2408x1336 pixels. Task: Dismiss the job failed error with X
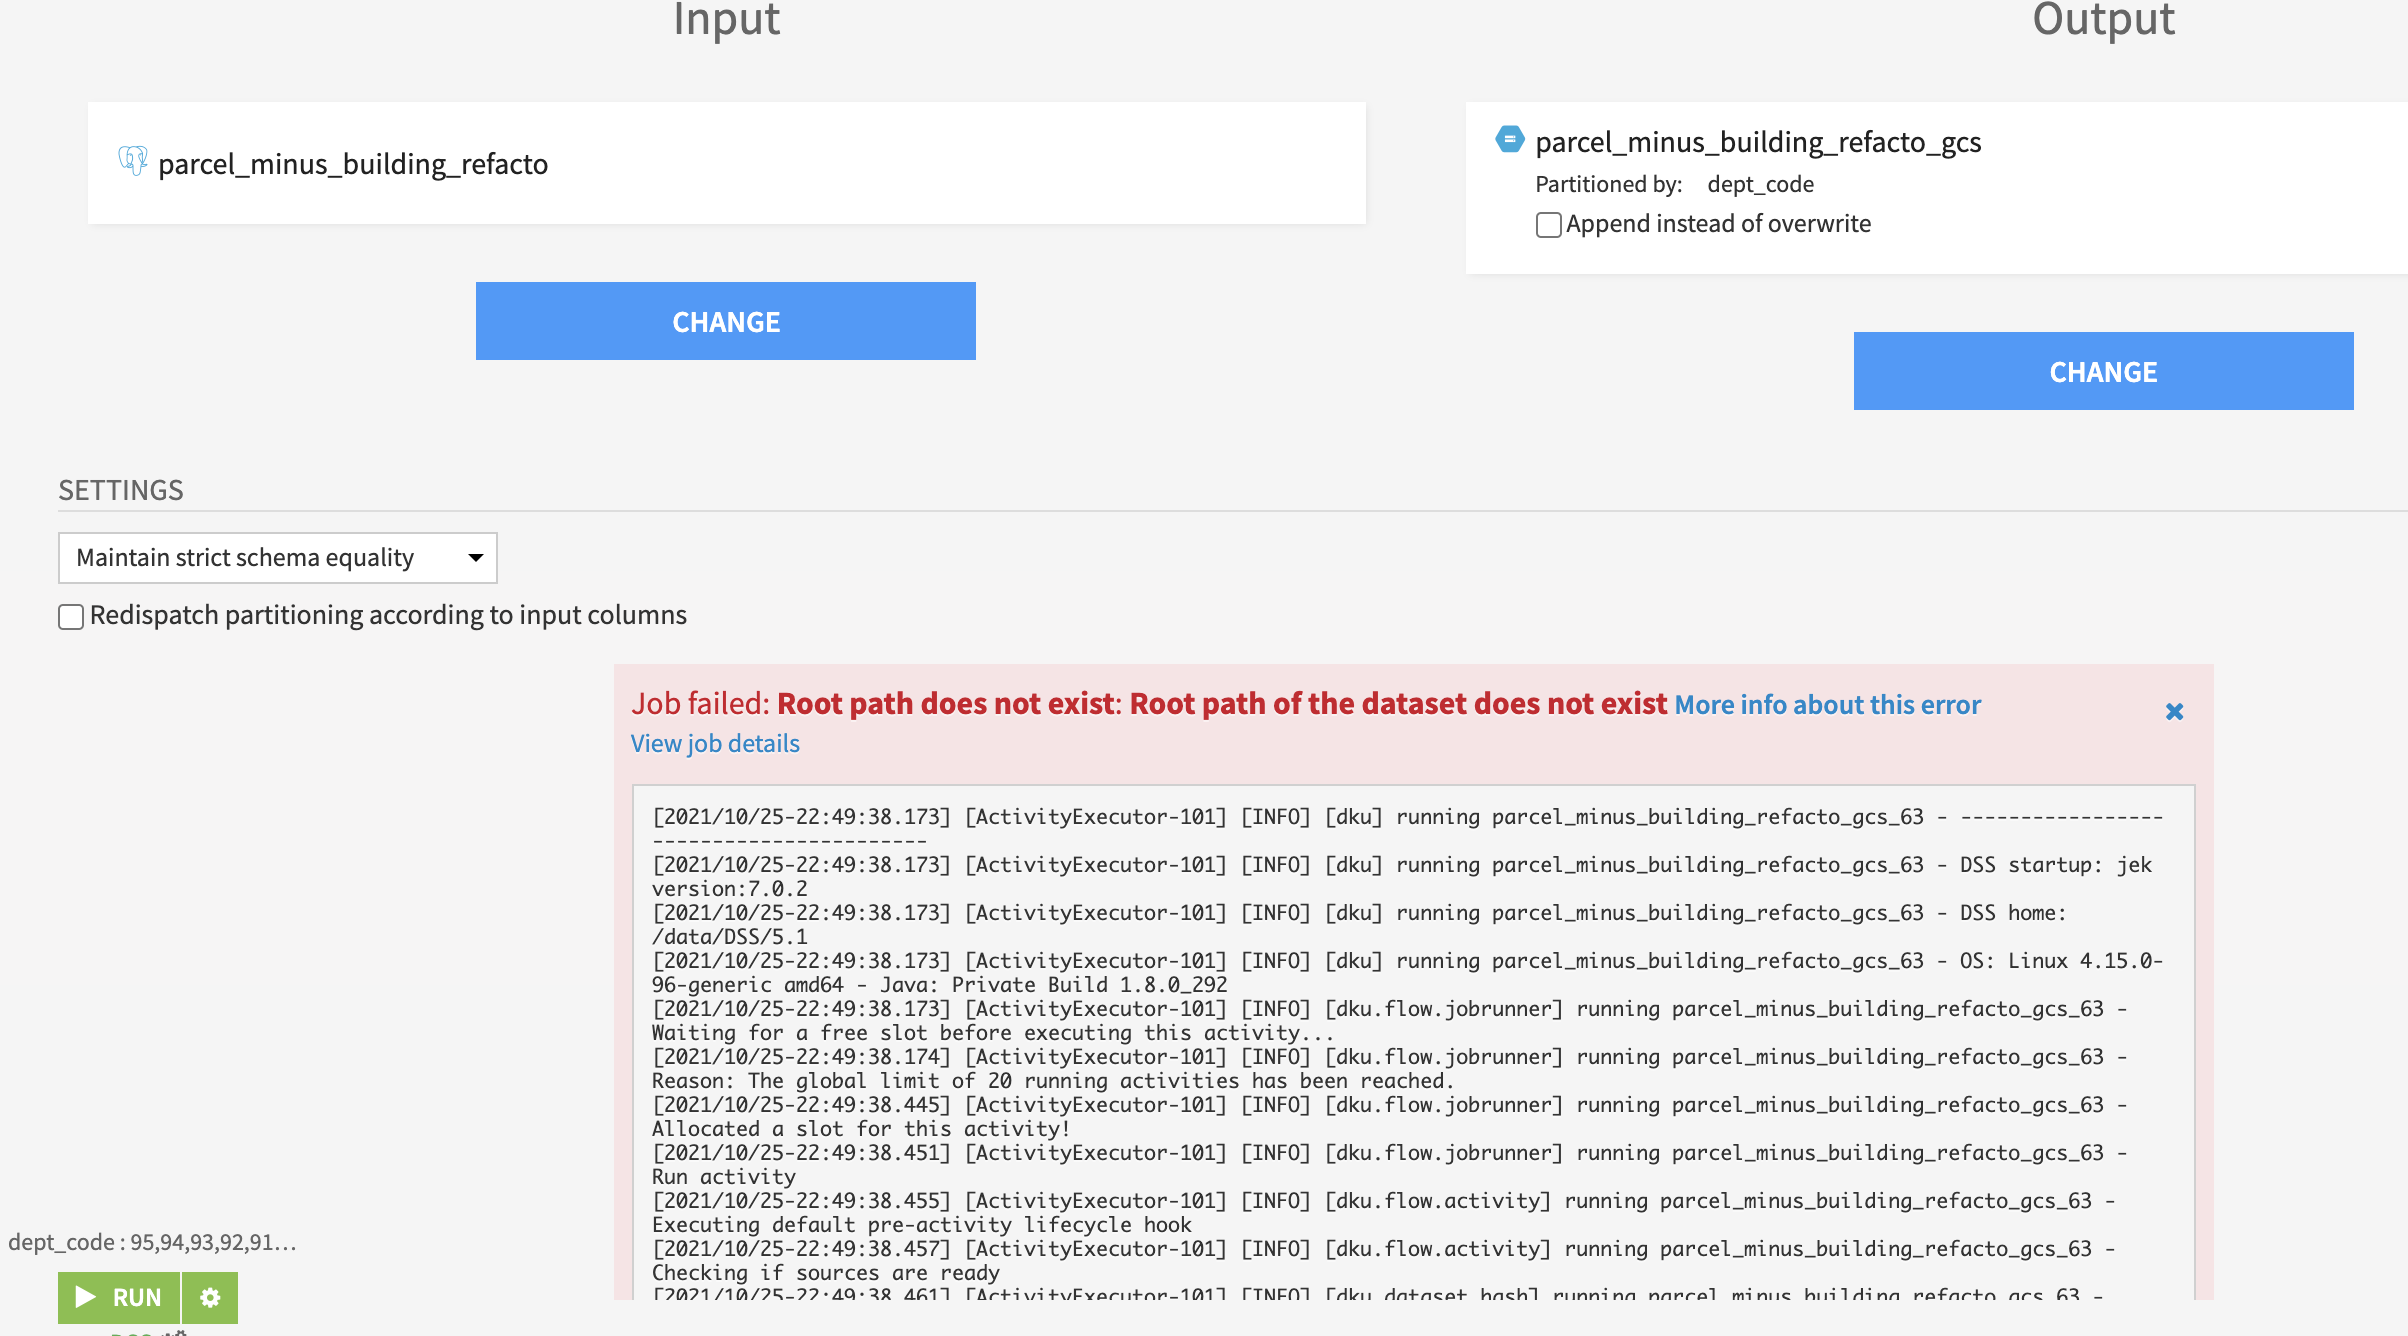(2174, 711)
